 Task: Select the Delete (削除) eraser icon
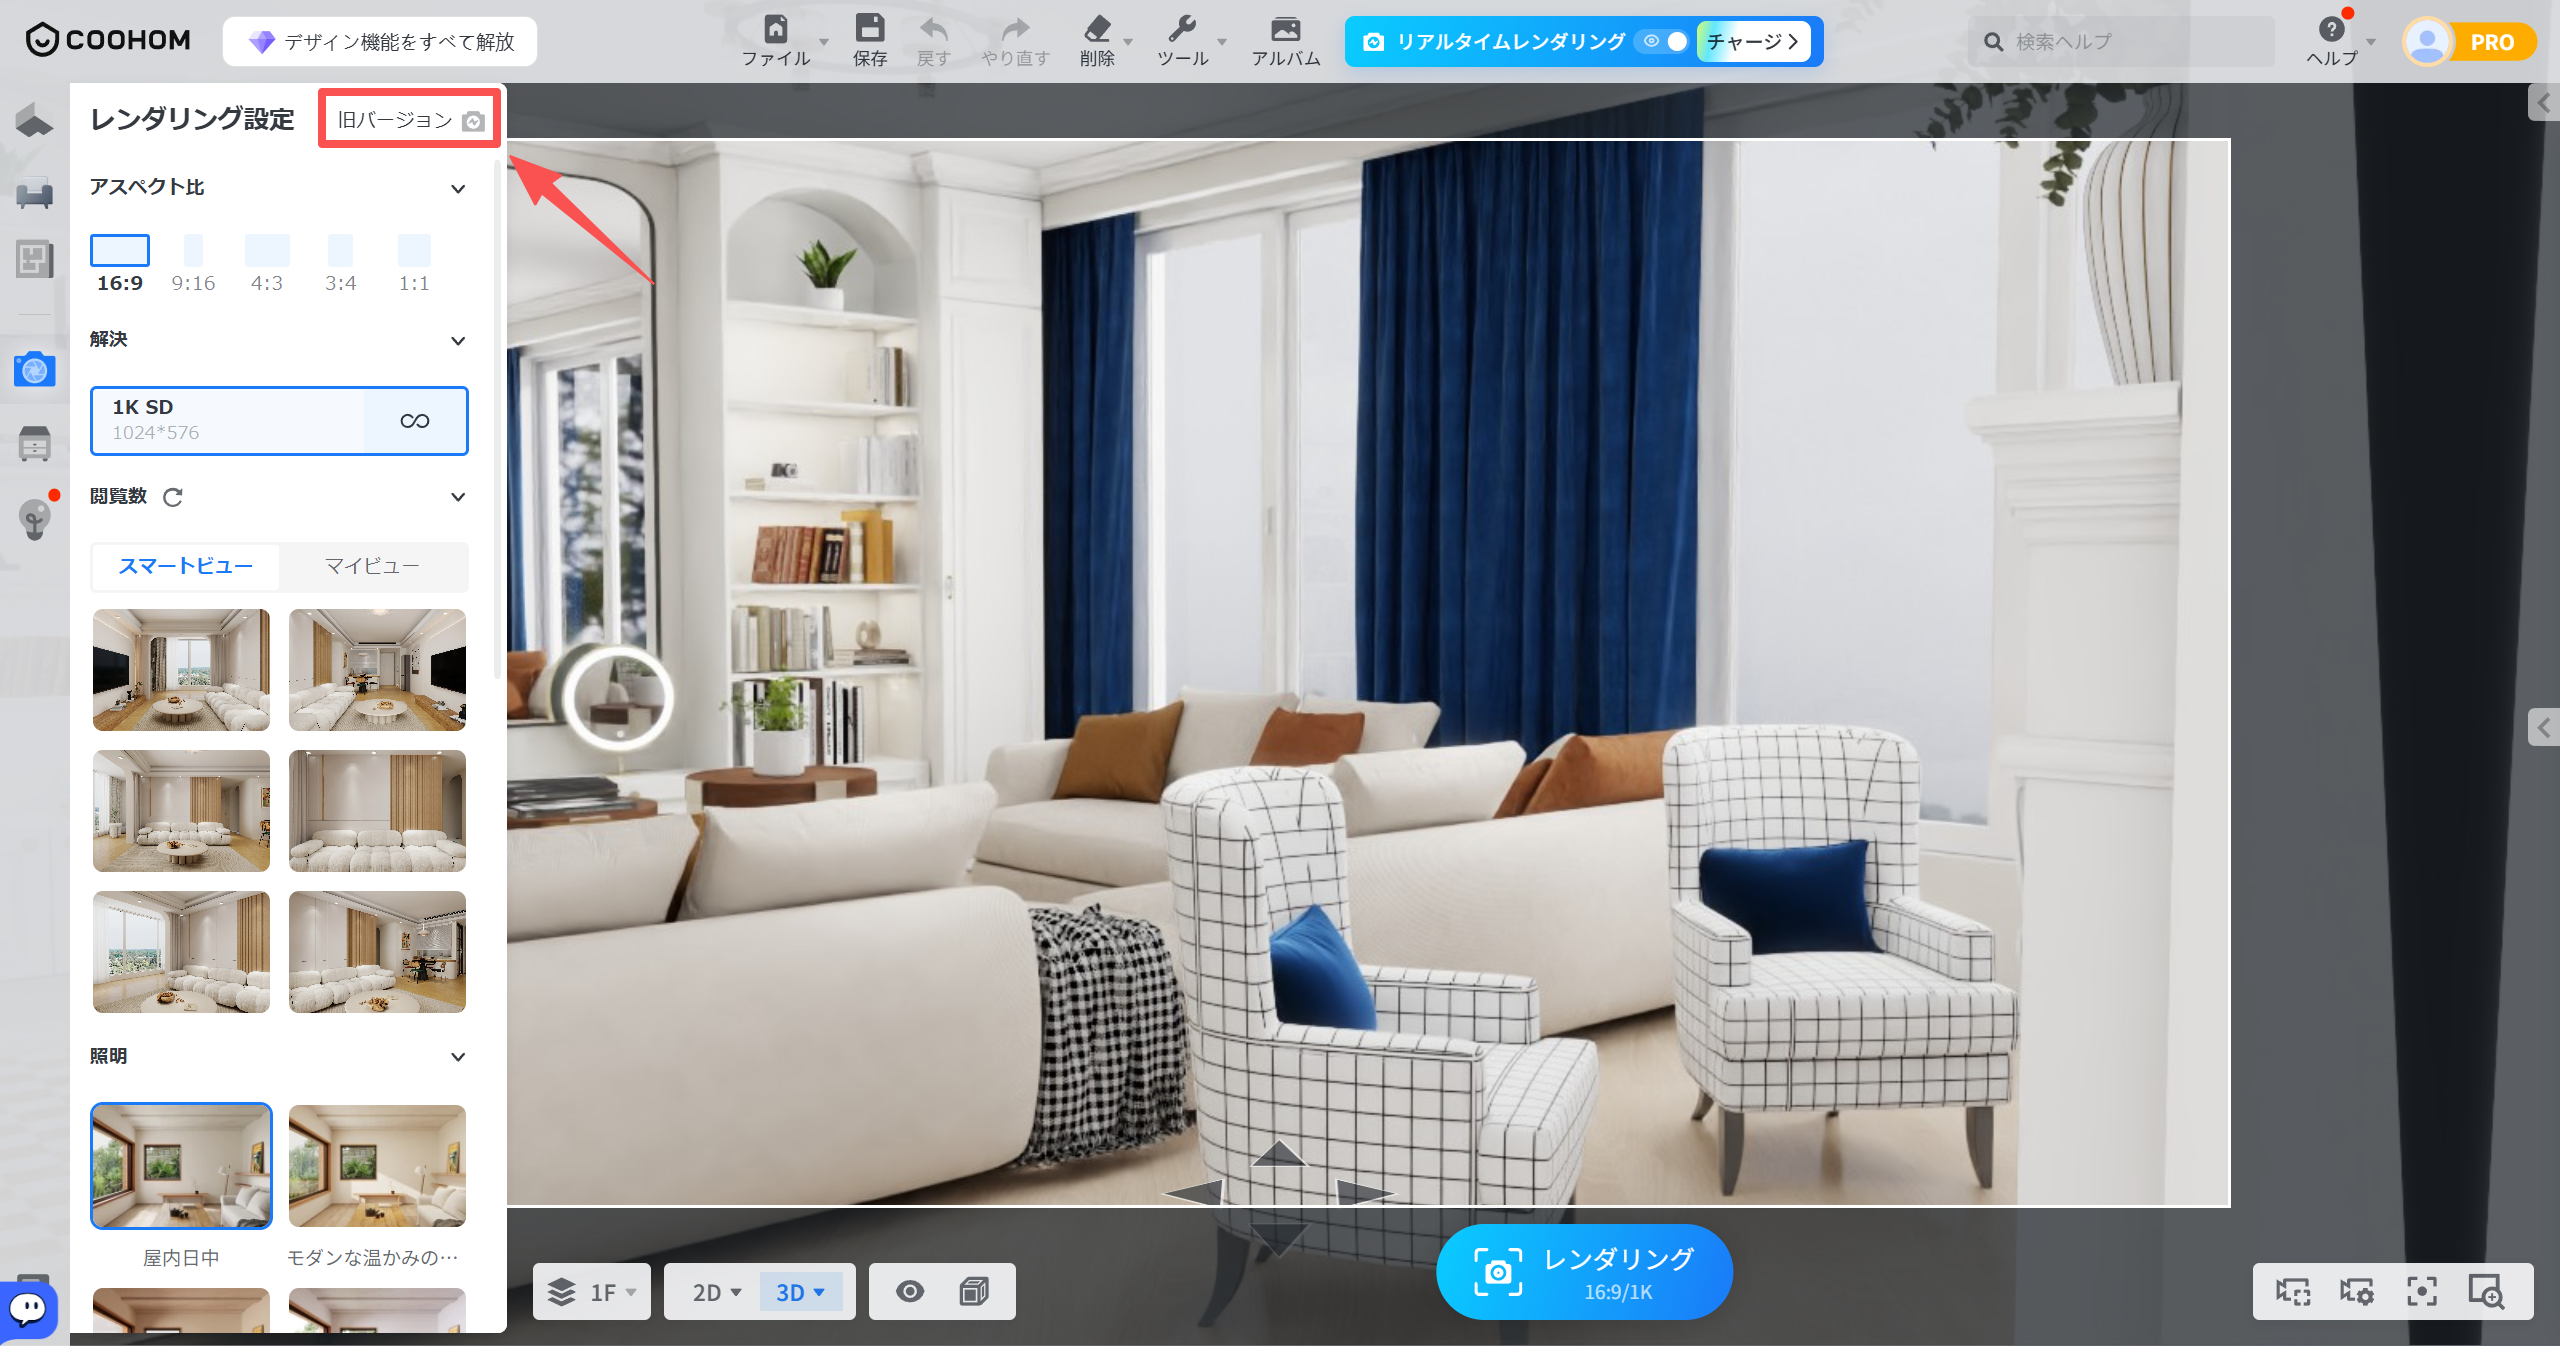coord(1097,29)
